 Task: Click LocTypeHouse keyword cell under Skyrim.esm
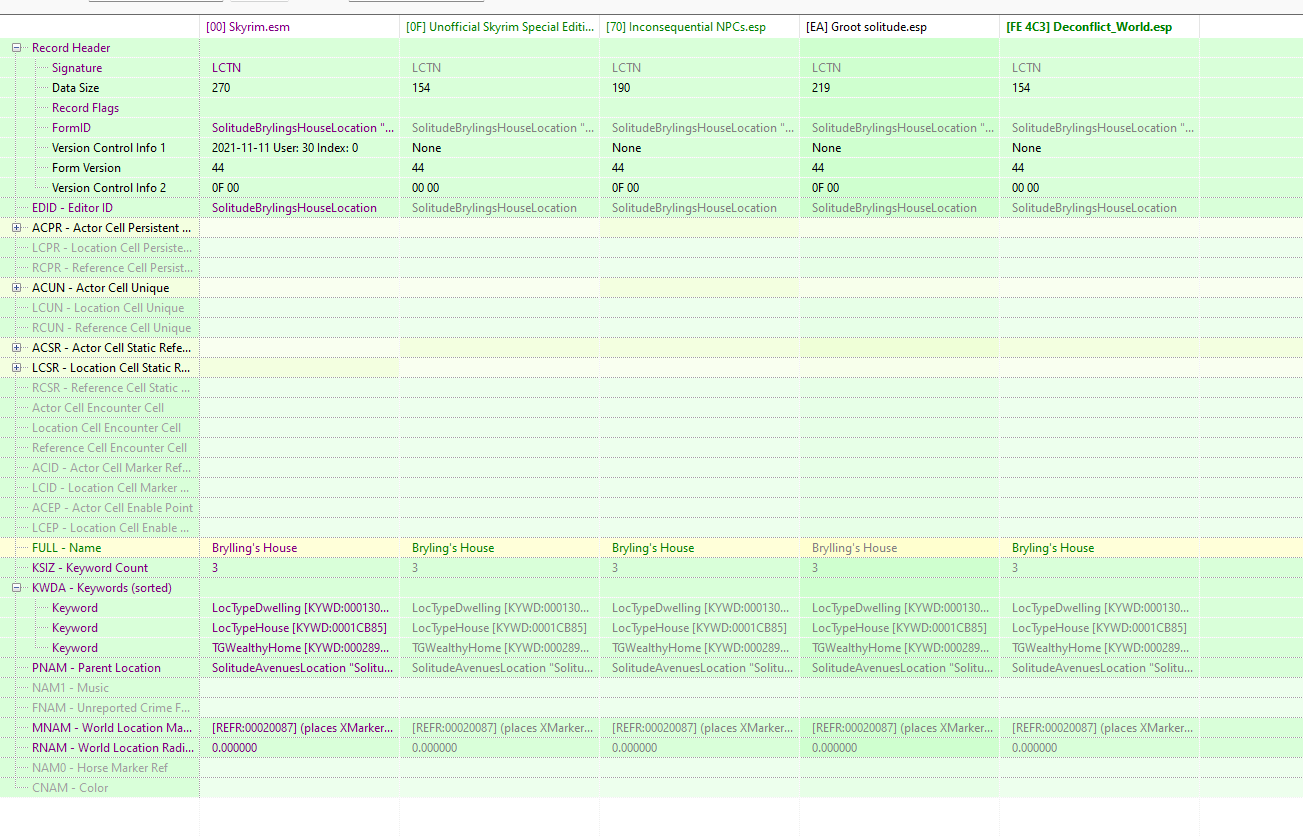point(299,628)
